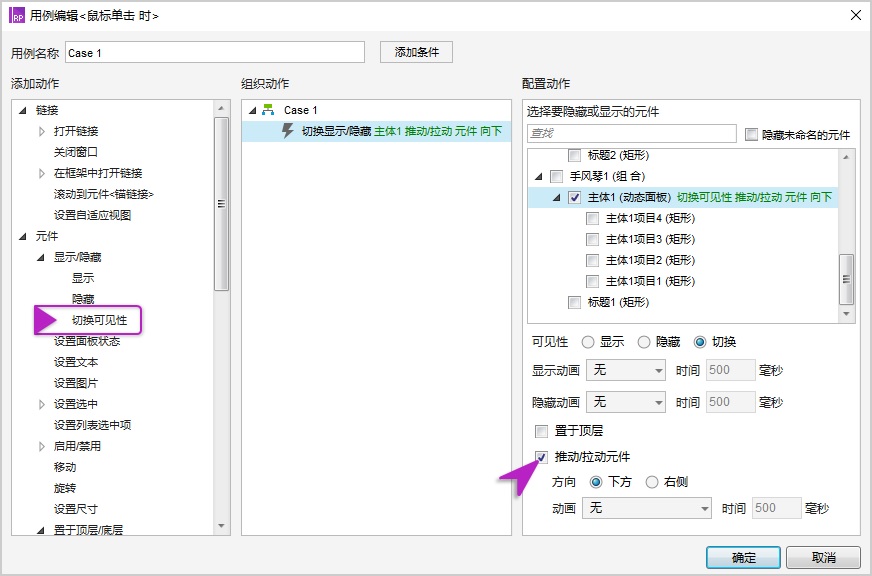
Task: Click the add-action list scrollbar down arrow
Action: click(x=221, y=526)
